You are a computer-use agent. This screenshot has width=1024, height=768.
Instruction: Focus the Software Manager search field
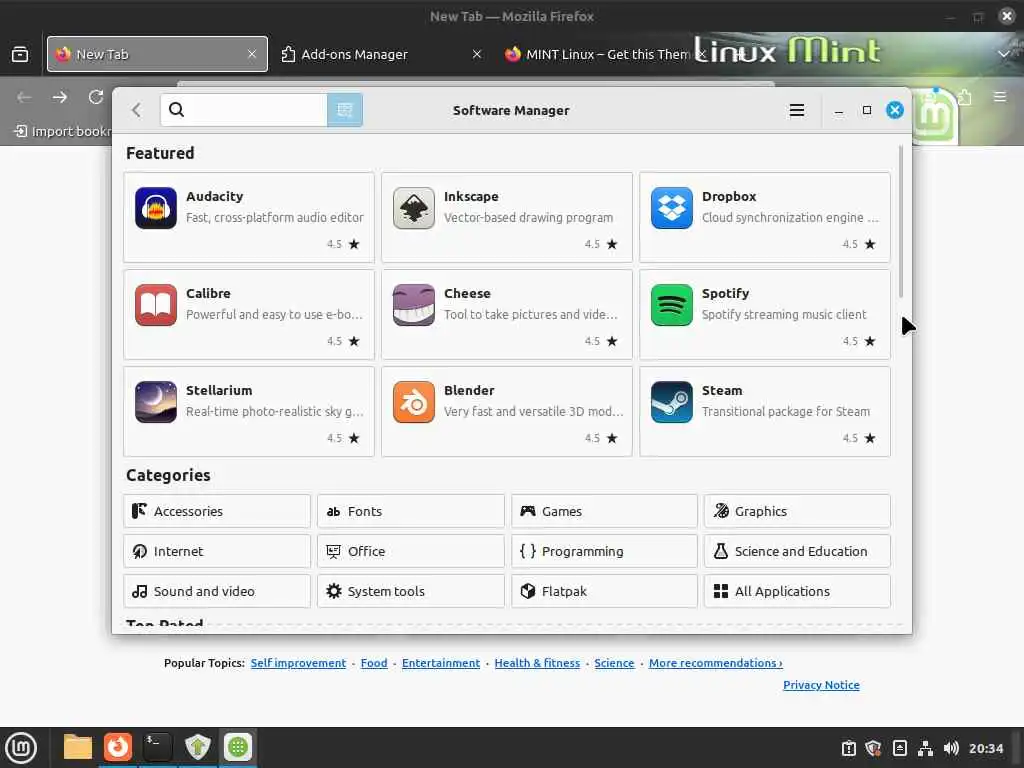click(x=244, y=110)
